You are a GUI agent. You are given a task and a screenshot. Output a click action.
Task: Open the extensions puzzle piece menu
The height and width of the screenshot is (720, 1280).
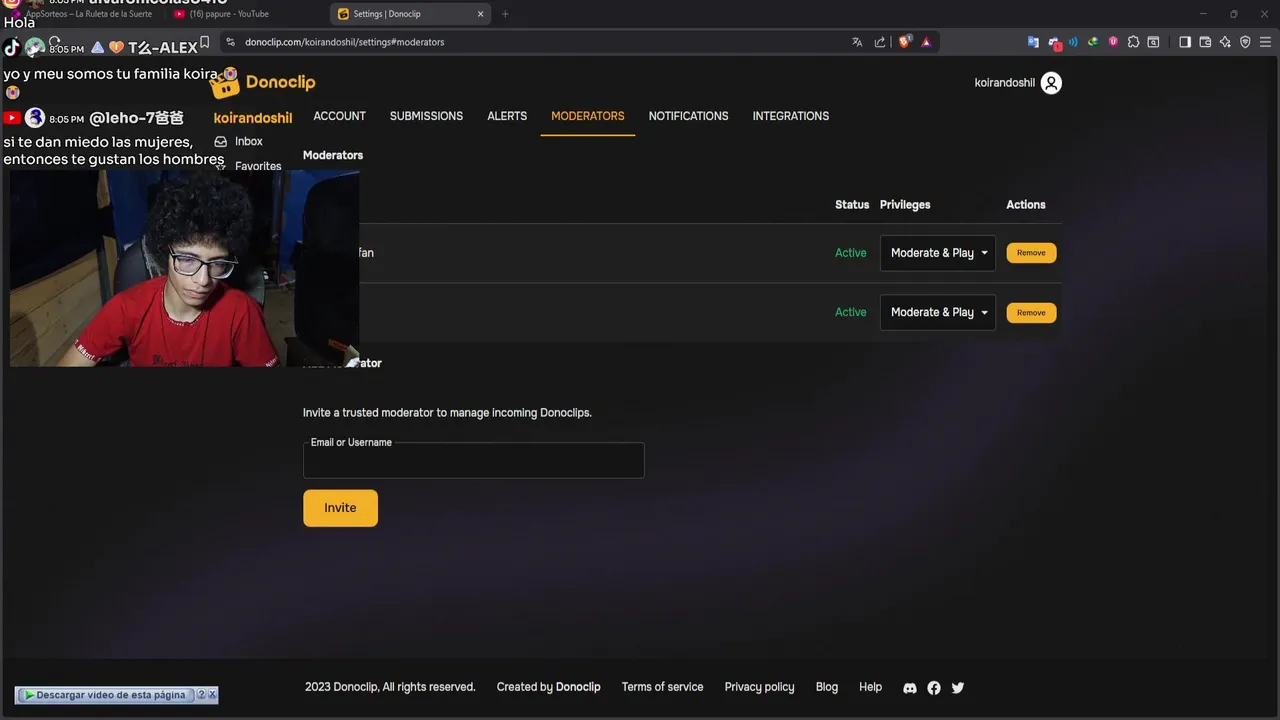point(1133,42)
